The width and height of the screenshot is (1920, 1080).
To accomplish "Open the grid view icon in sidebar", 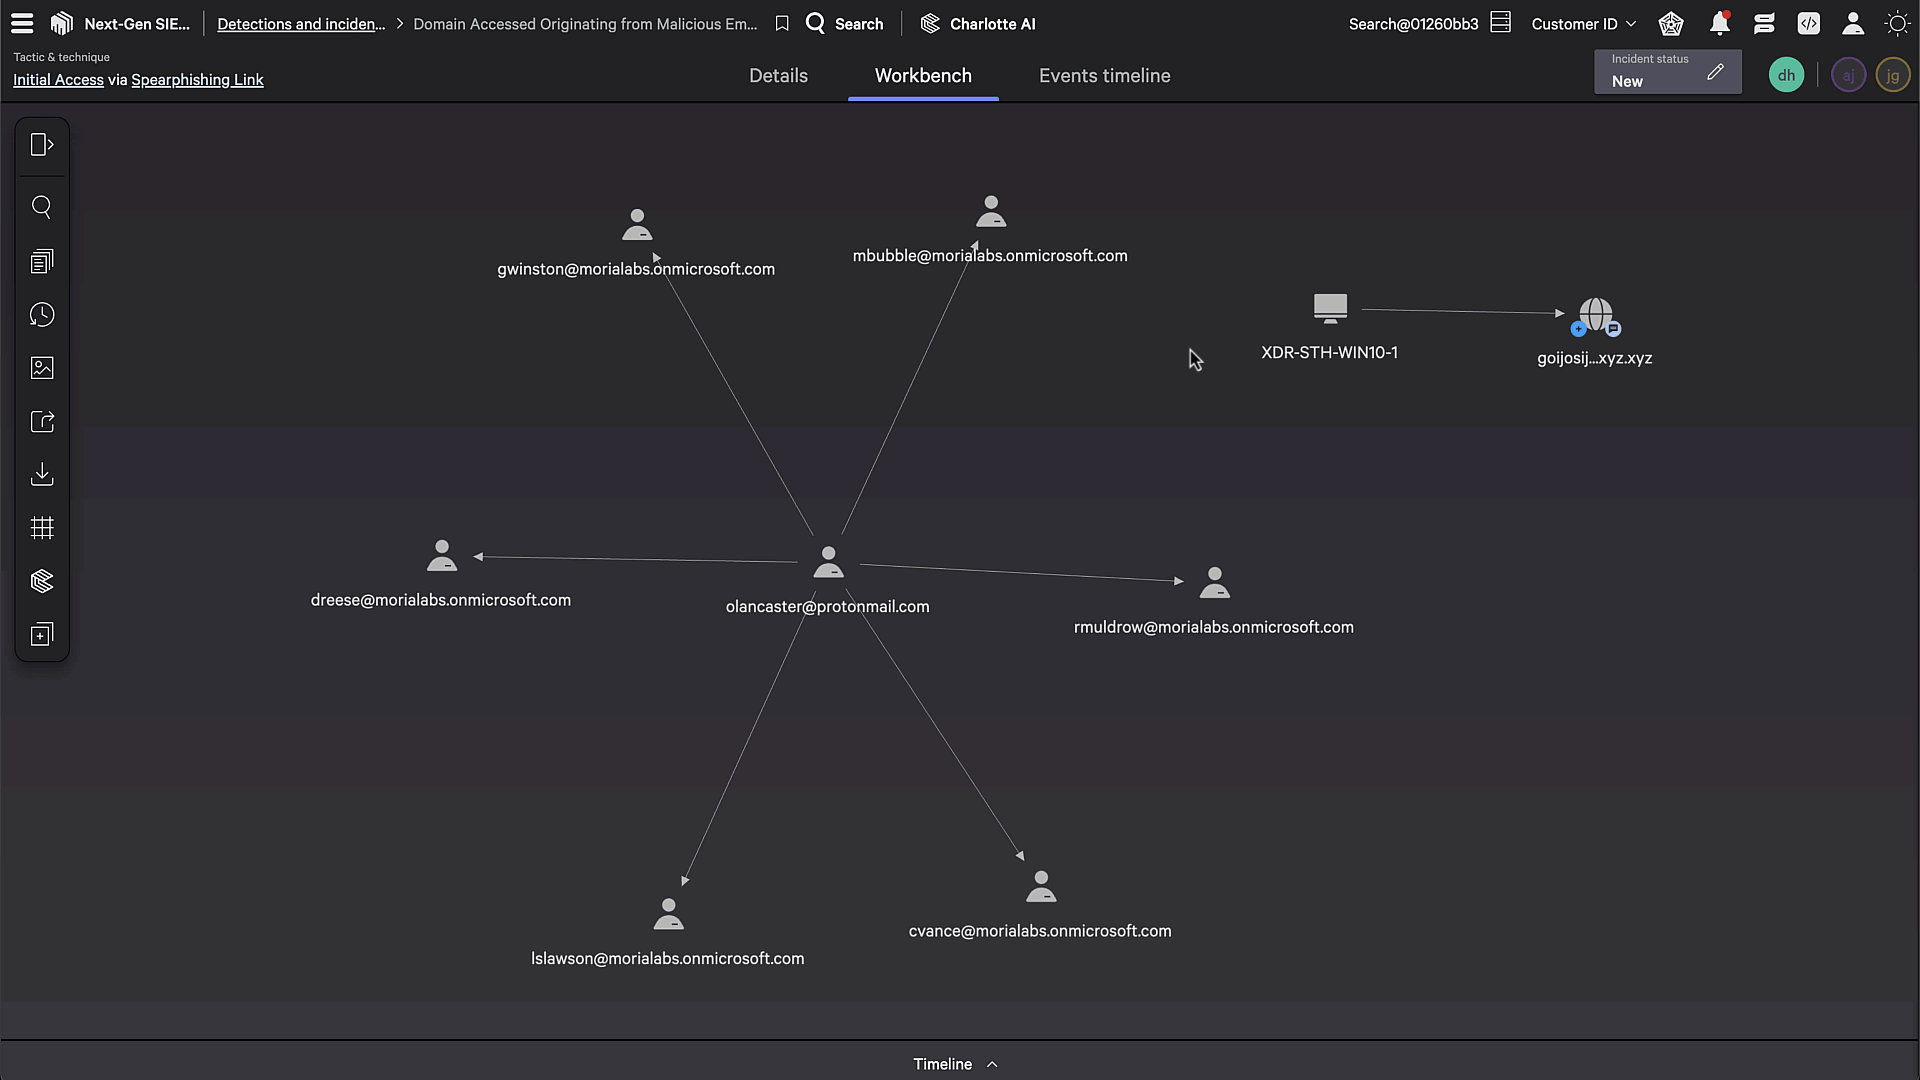I will pyautogui.click(x=42, y=528).
